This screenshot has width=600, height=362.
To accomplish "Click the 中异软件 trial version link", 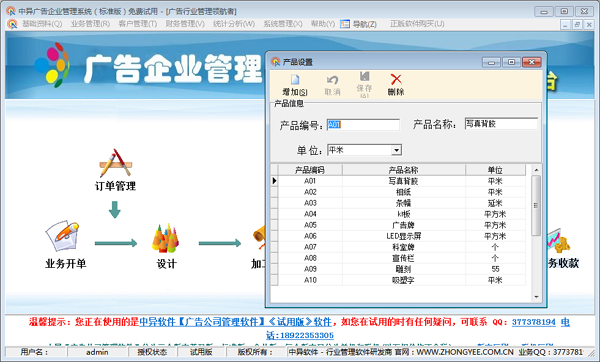I will pos(235,322).
